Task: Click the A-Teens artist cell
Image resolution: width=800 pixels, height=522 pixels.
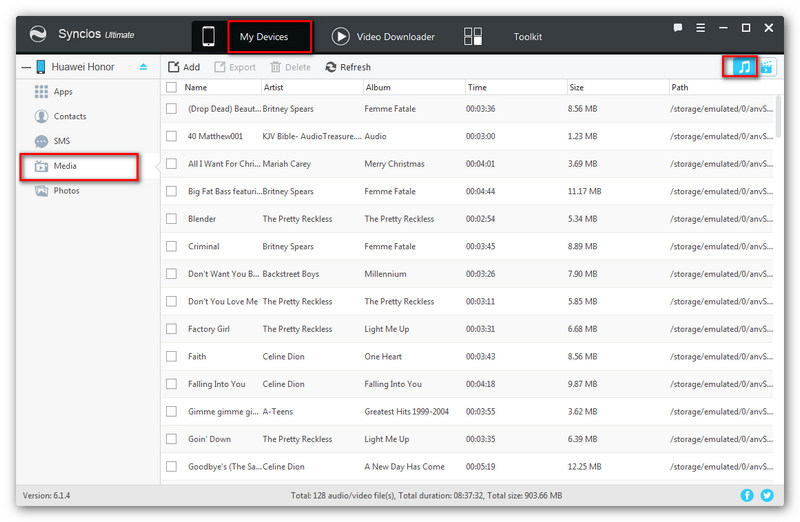Action: [278, 412]
